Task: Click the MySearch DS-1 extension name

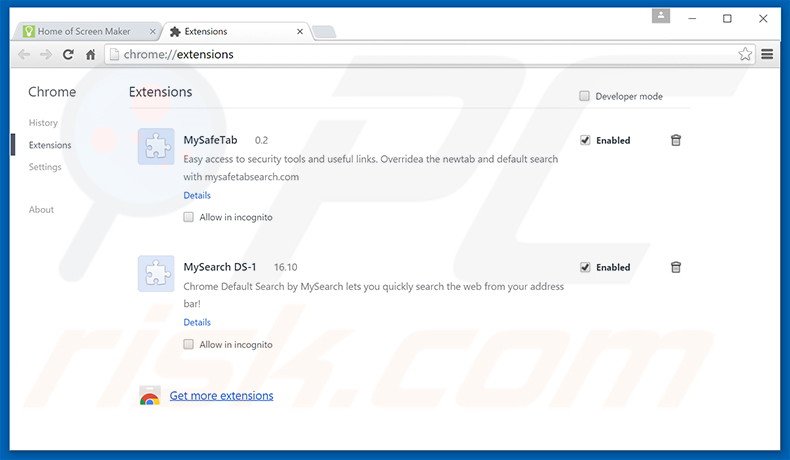Action: click(x=220, y=267)
